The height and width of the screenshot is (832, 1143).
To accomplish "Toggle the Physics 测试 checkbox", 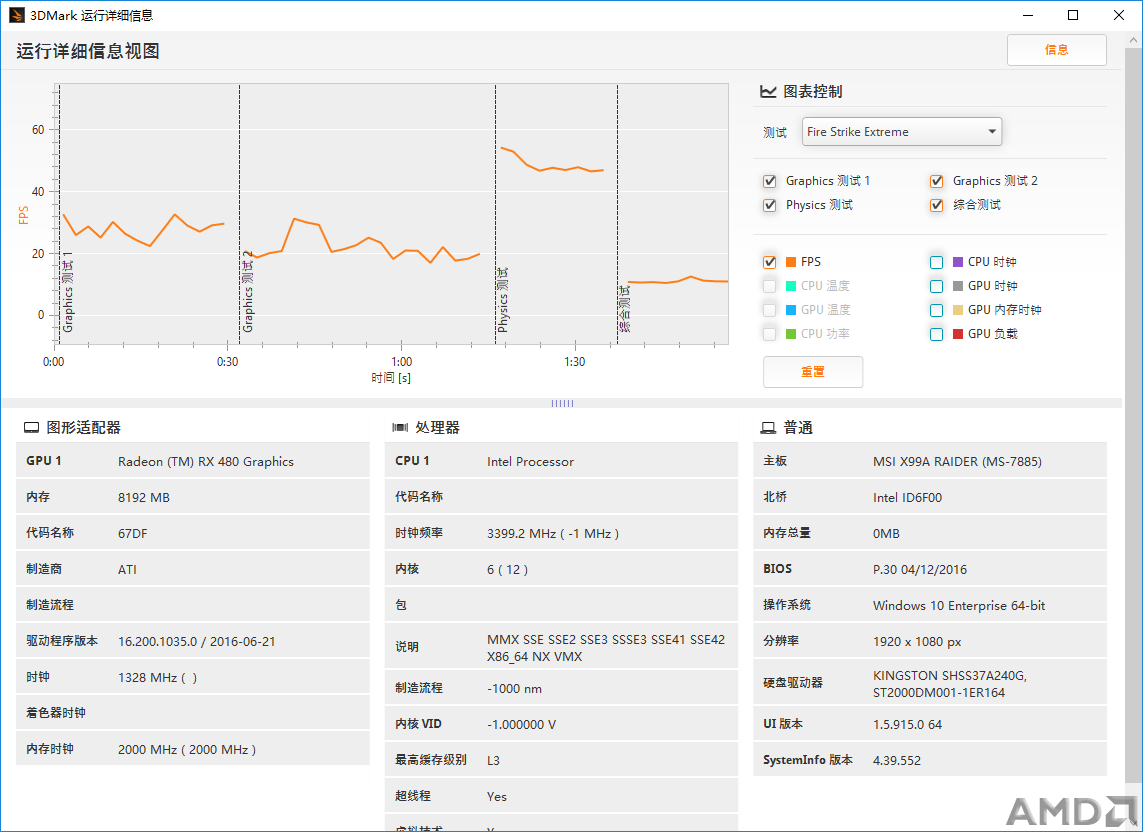I will 769,206.
